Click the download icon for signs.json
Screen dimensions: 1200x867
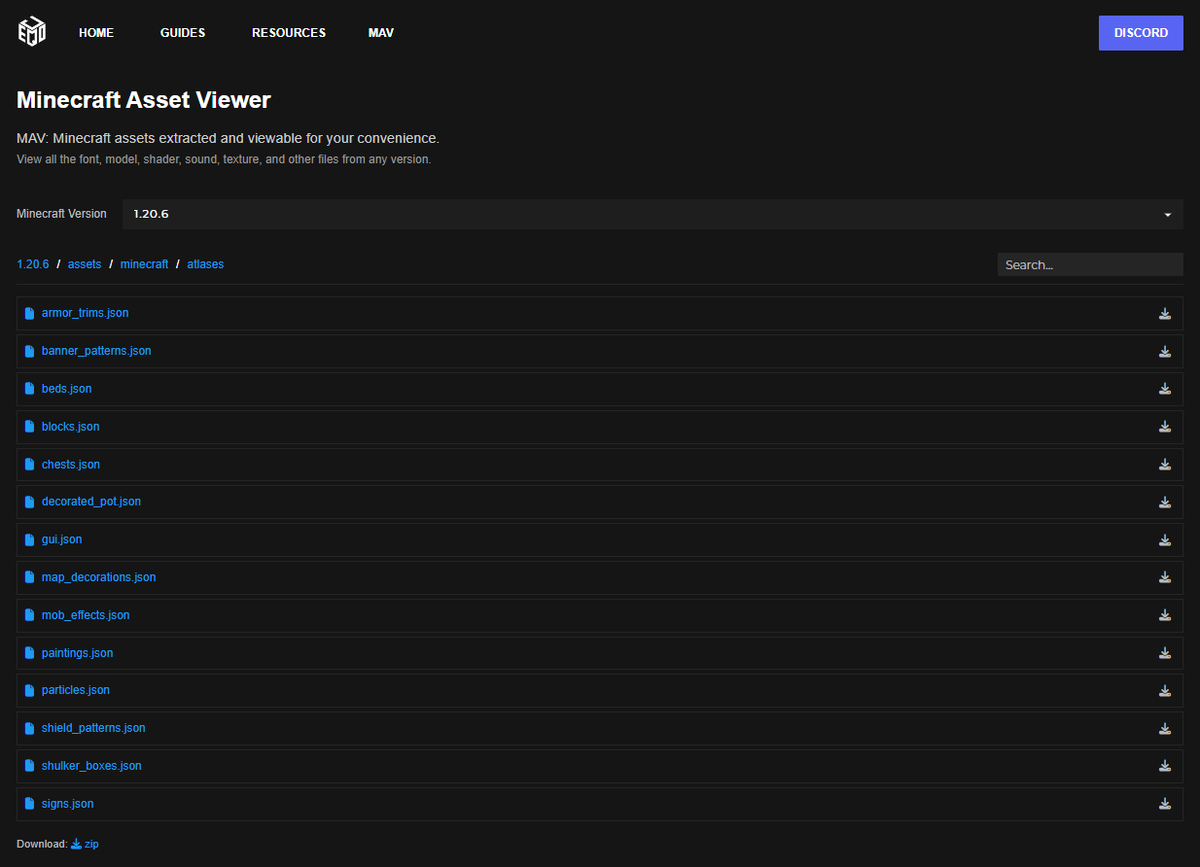(1165, 803)
